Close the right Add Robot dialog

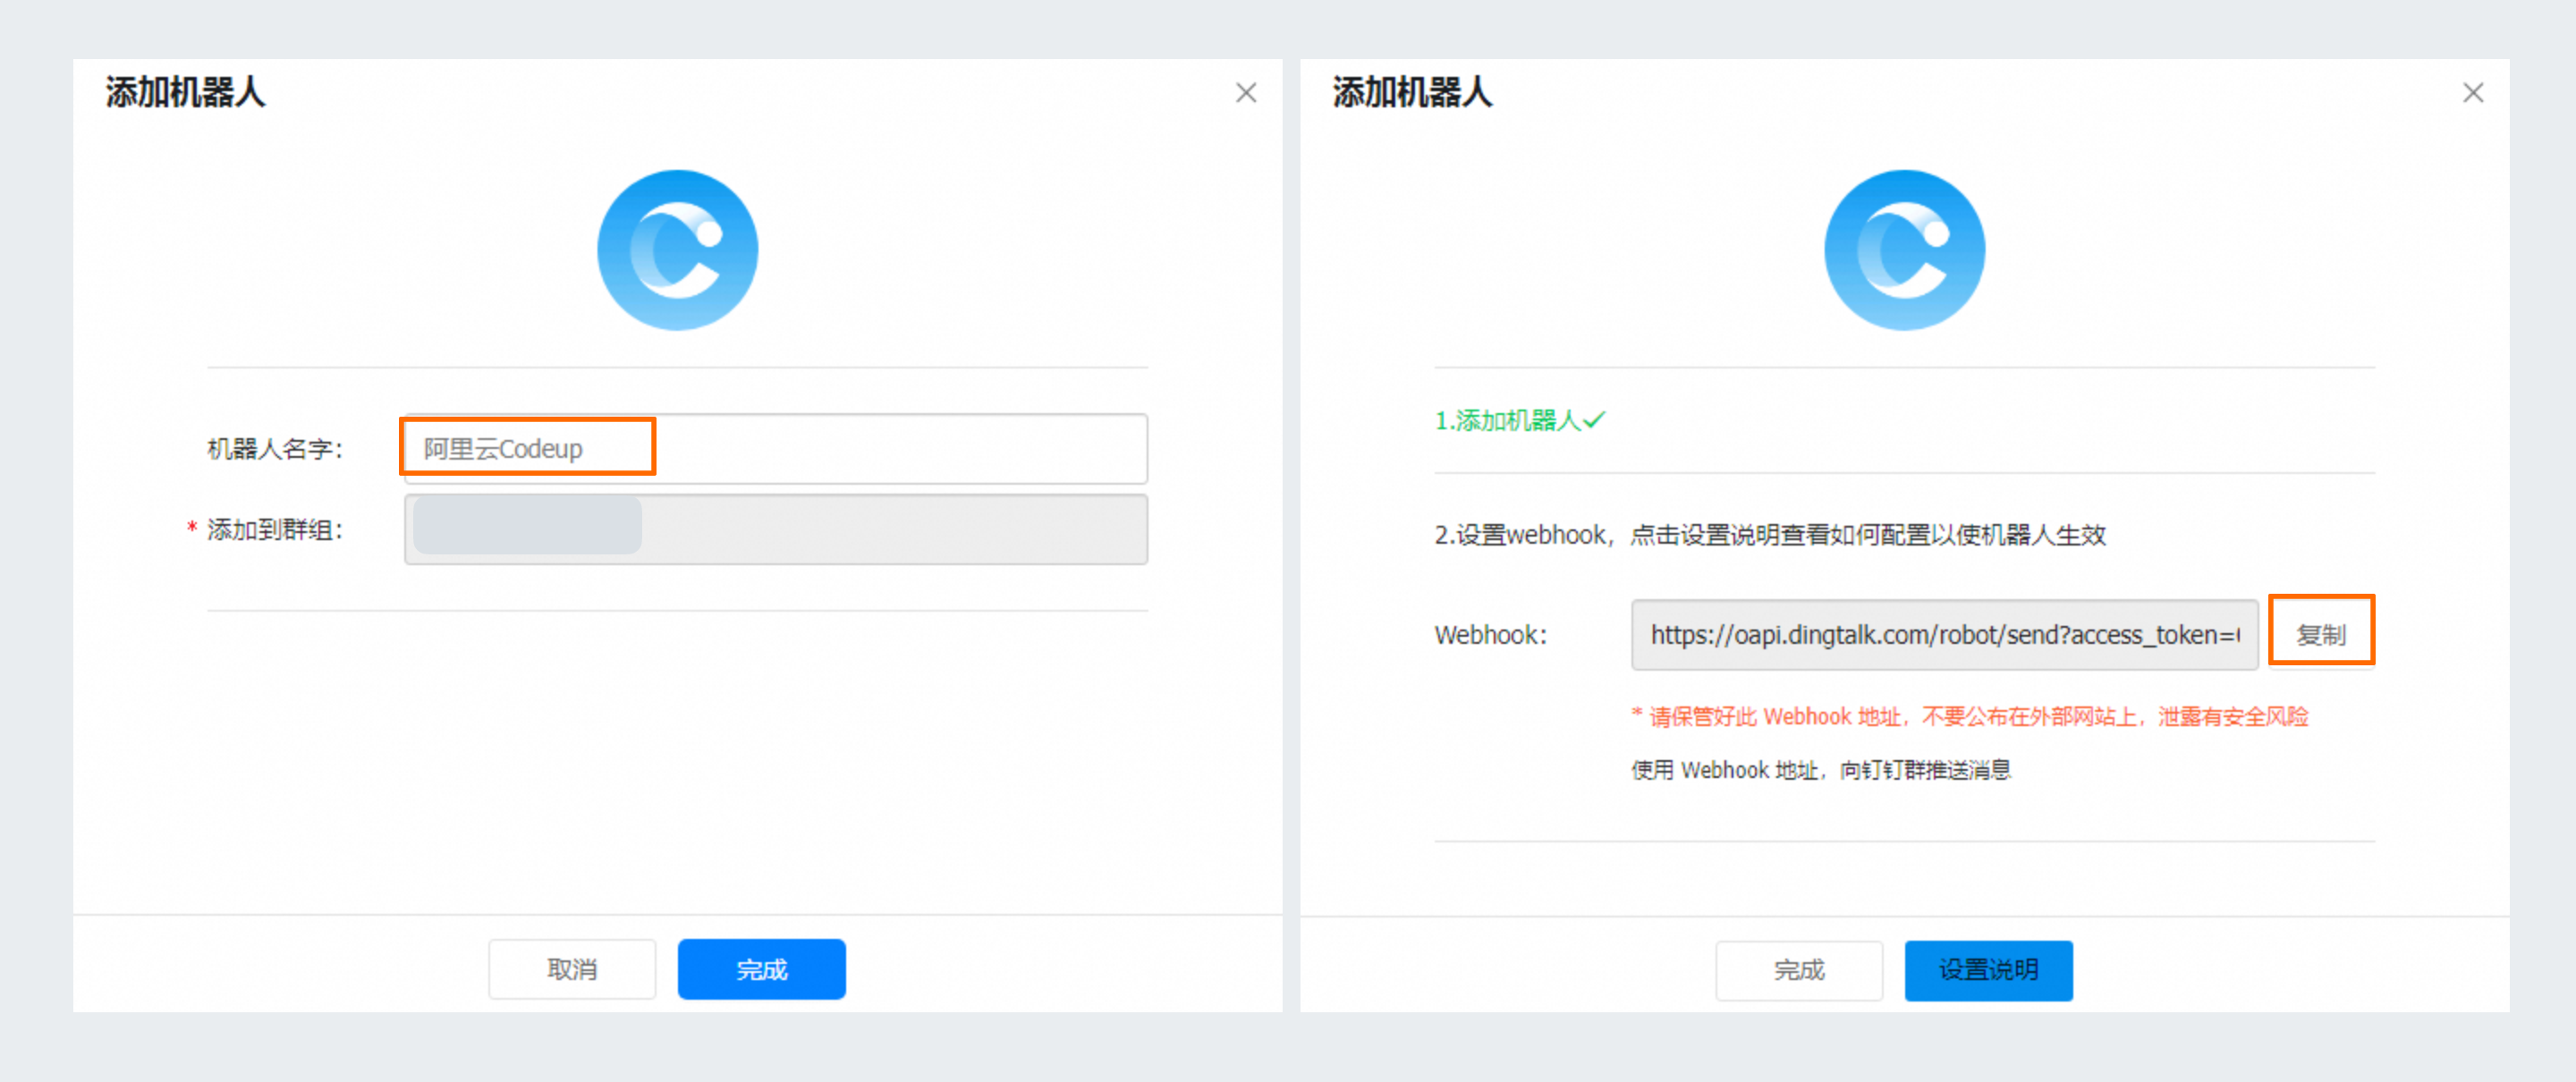[x=2472, y=93]
